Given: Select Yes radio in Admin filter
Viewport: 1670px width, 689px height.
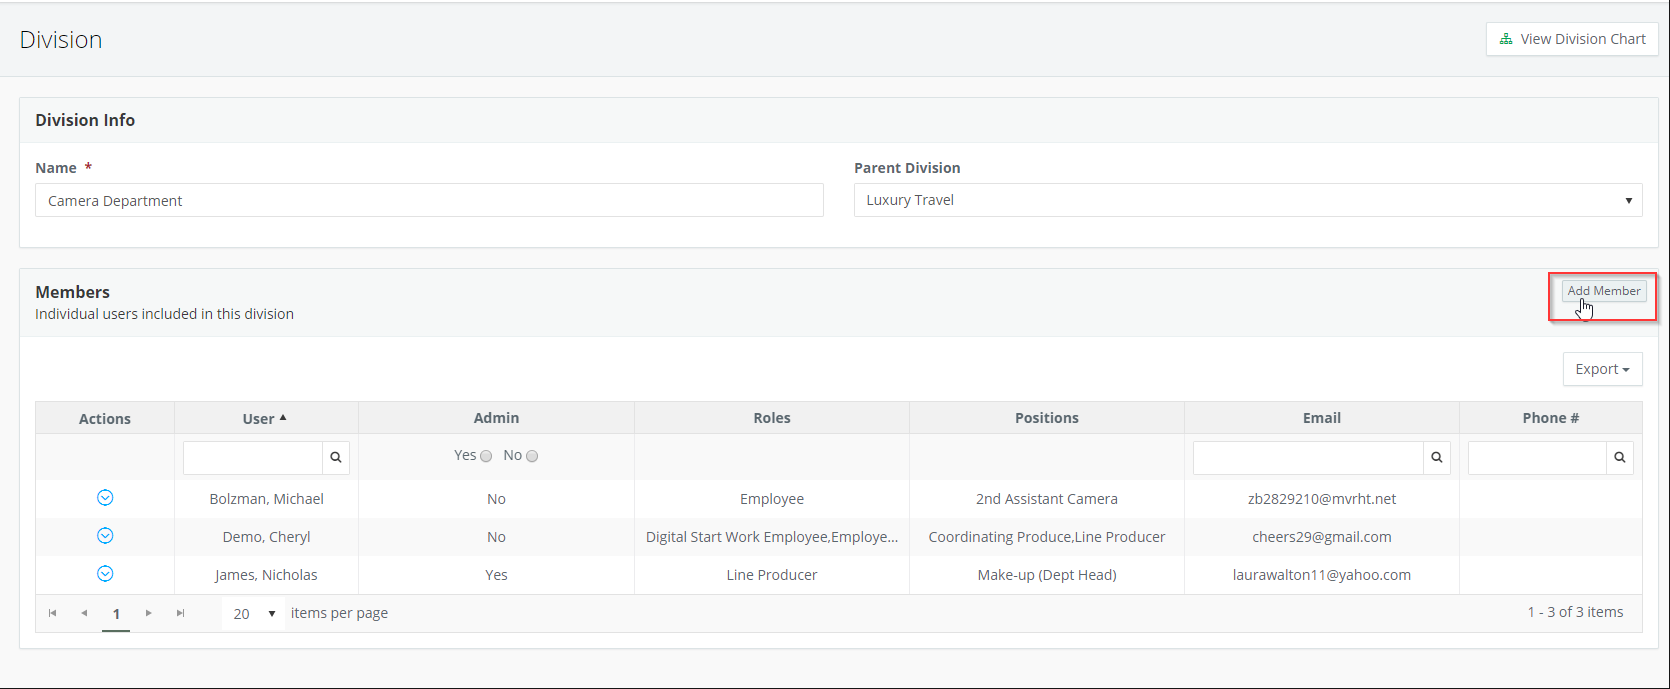Looking at the screenshot, I should coord(486,456).
